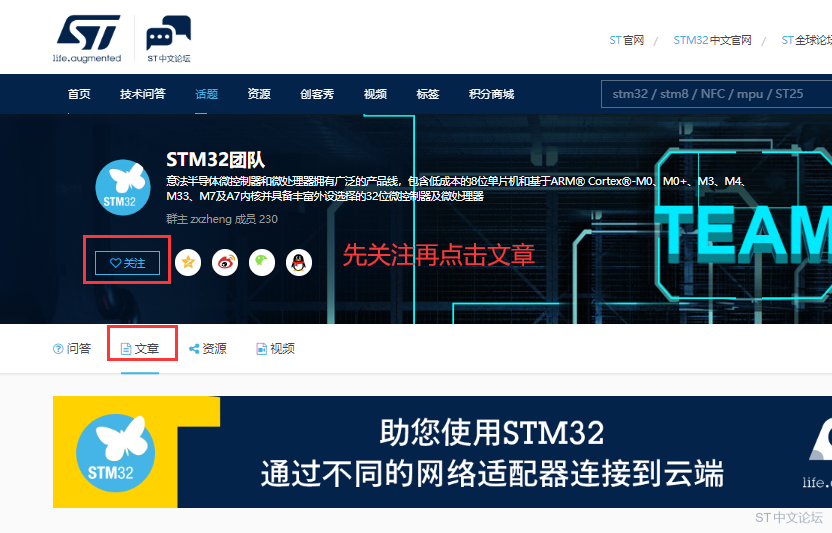Select the 话题 nav item
This screenshot has height=533, width=832.
[206, 94]
